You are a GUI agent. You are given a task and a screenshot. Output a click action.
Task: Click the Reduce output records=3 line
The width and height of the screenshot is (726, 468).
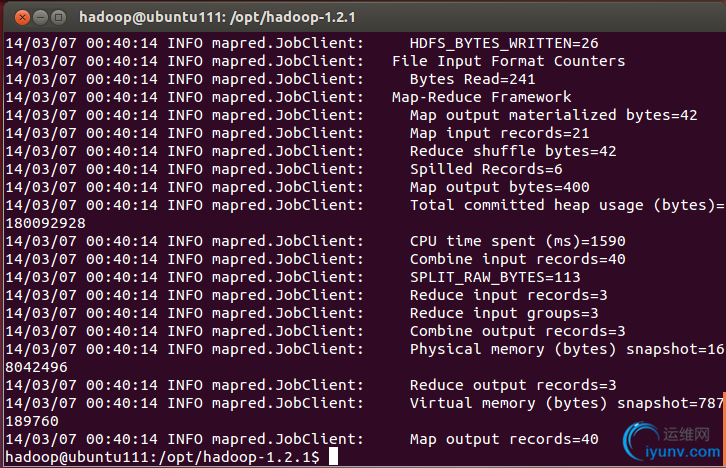tap(513, 385)
